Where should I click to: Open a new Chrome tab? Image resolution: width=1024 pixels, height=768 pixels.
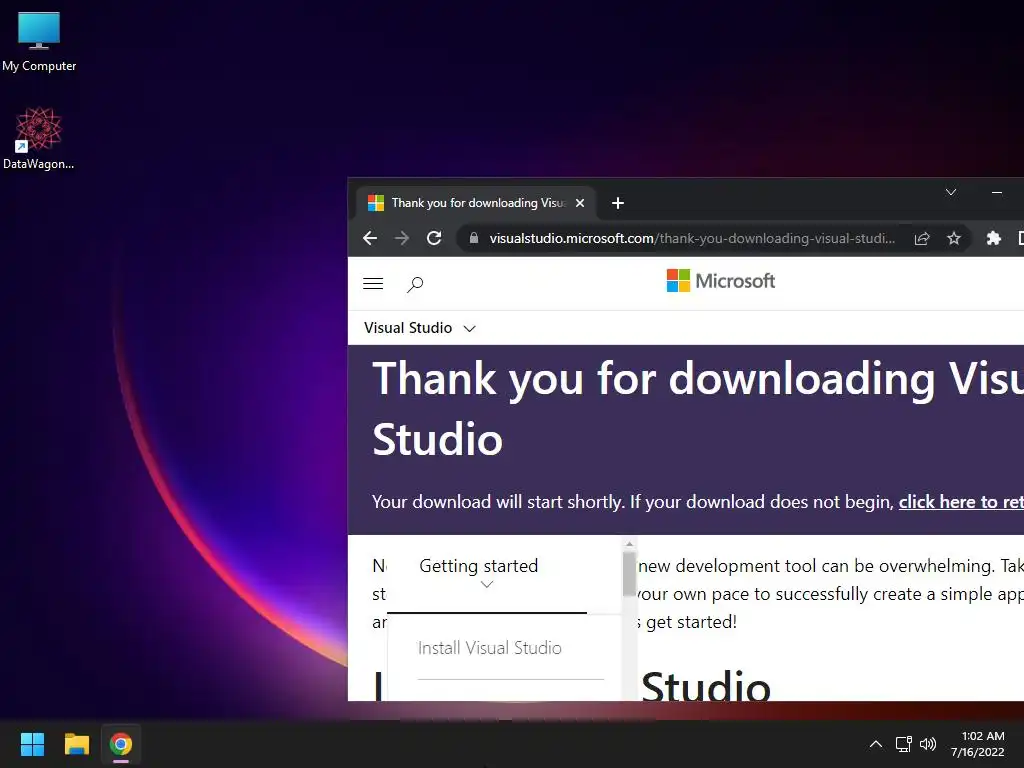[x=617, y=203]
